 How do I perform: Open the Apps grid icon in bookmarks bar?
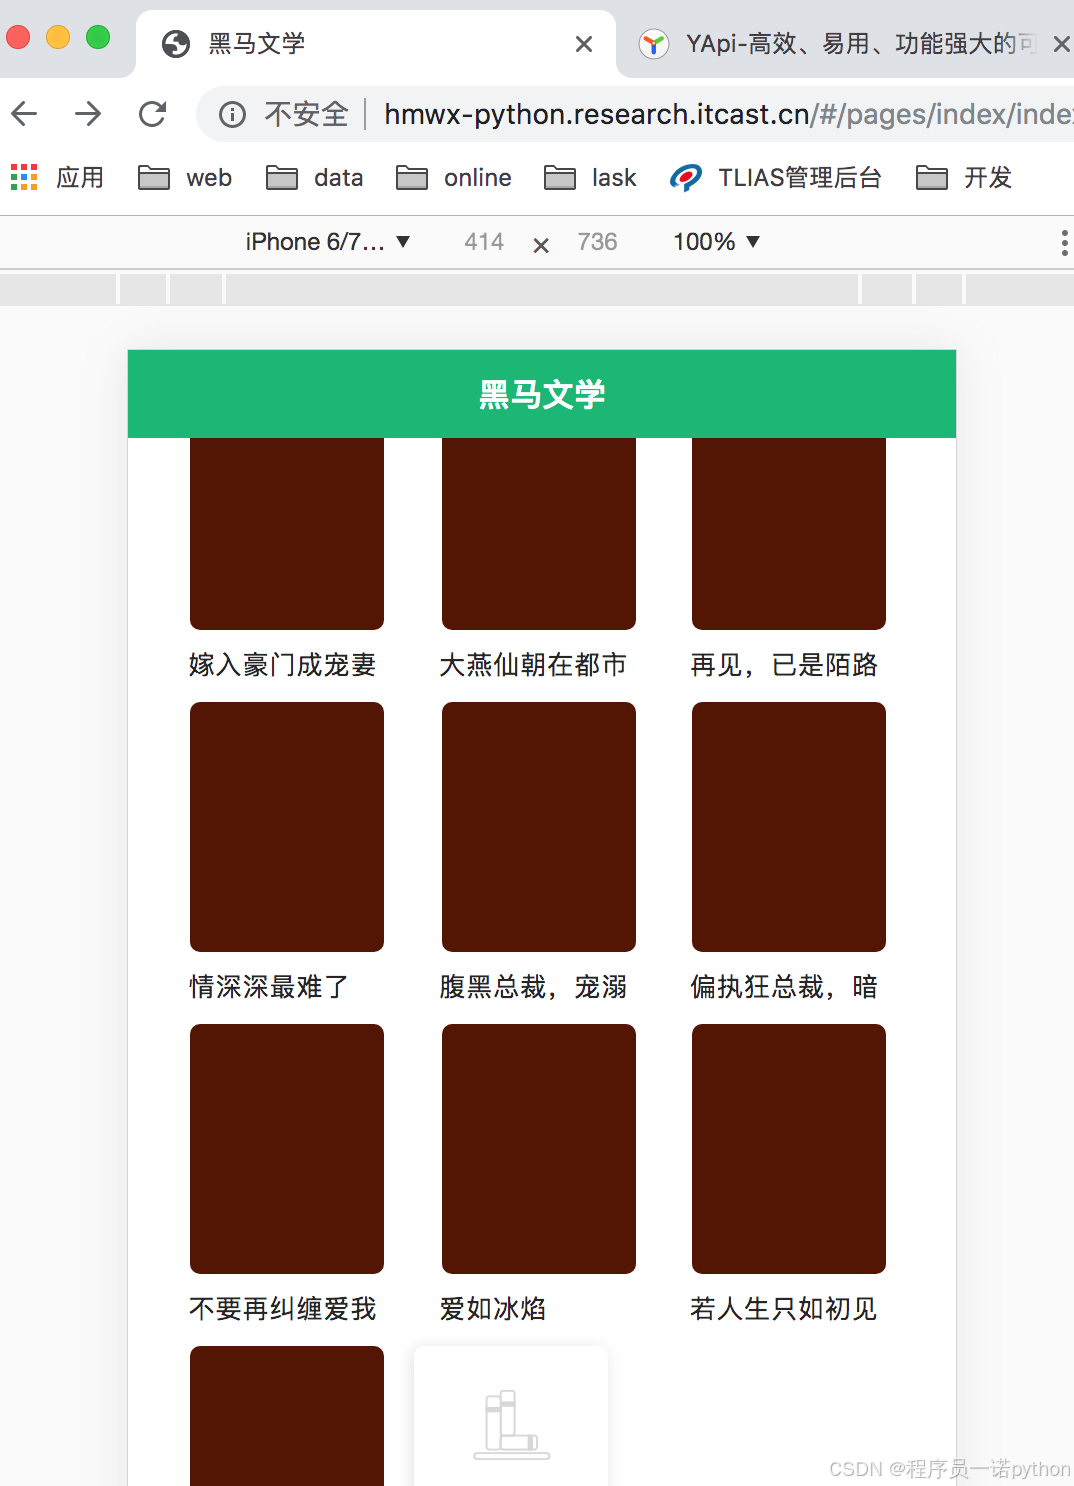(24, 178)
